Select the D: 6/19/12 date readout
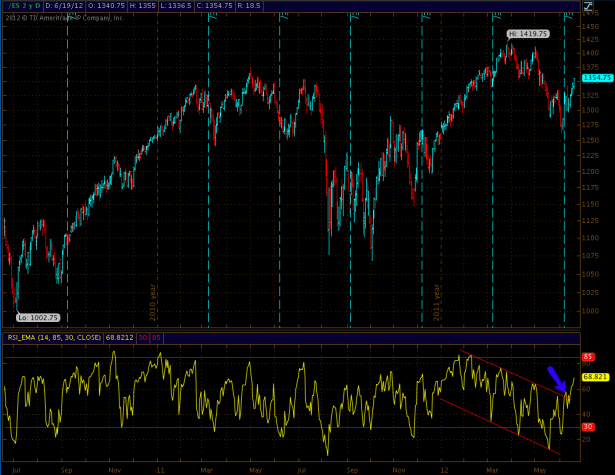Image resolution: width=615 pixels, height=475 pixels. coord(66,6)
